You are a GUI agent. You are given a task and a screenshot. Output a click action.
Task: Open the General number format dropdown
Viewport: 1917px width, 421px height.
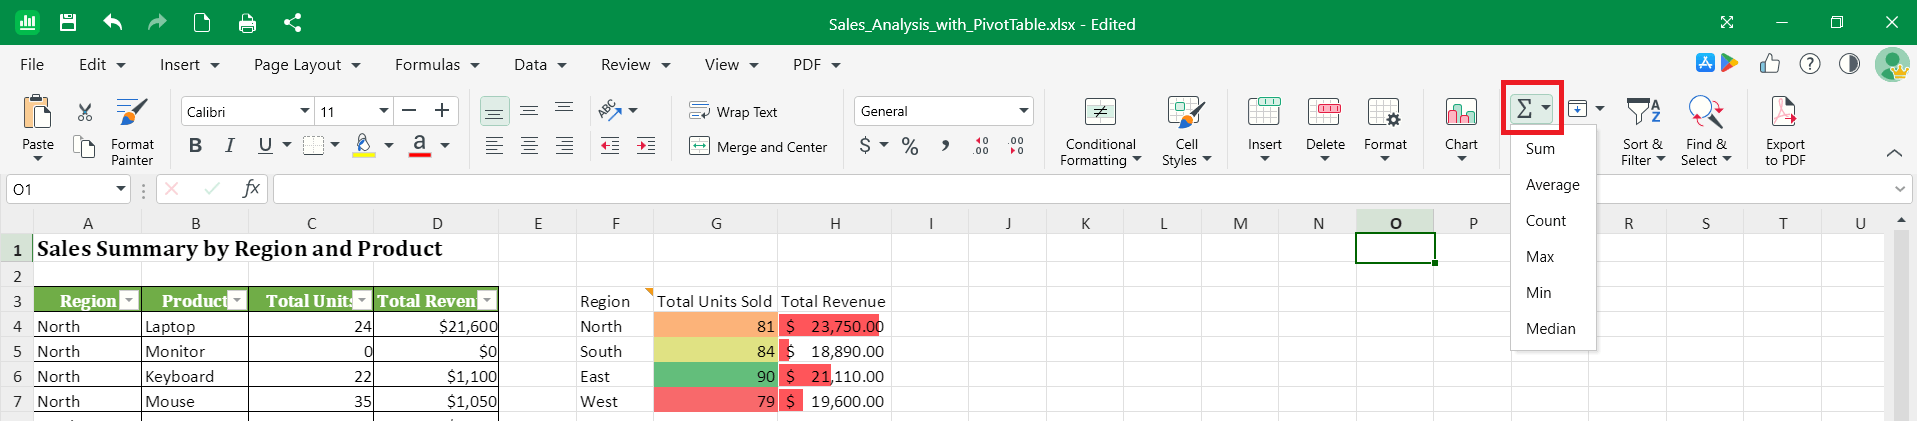pos(1023,111)
